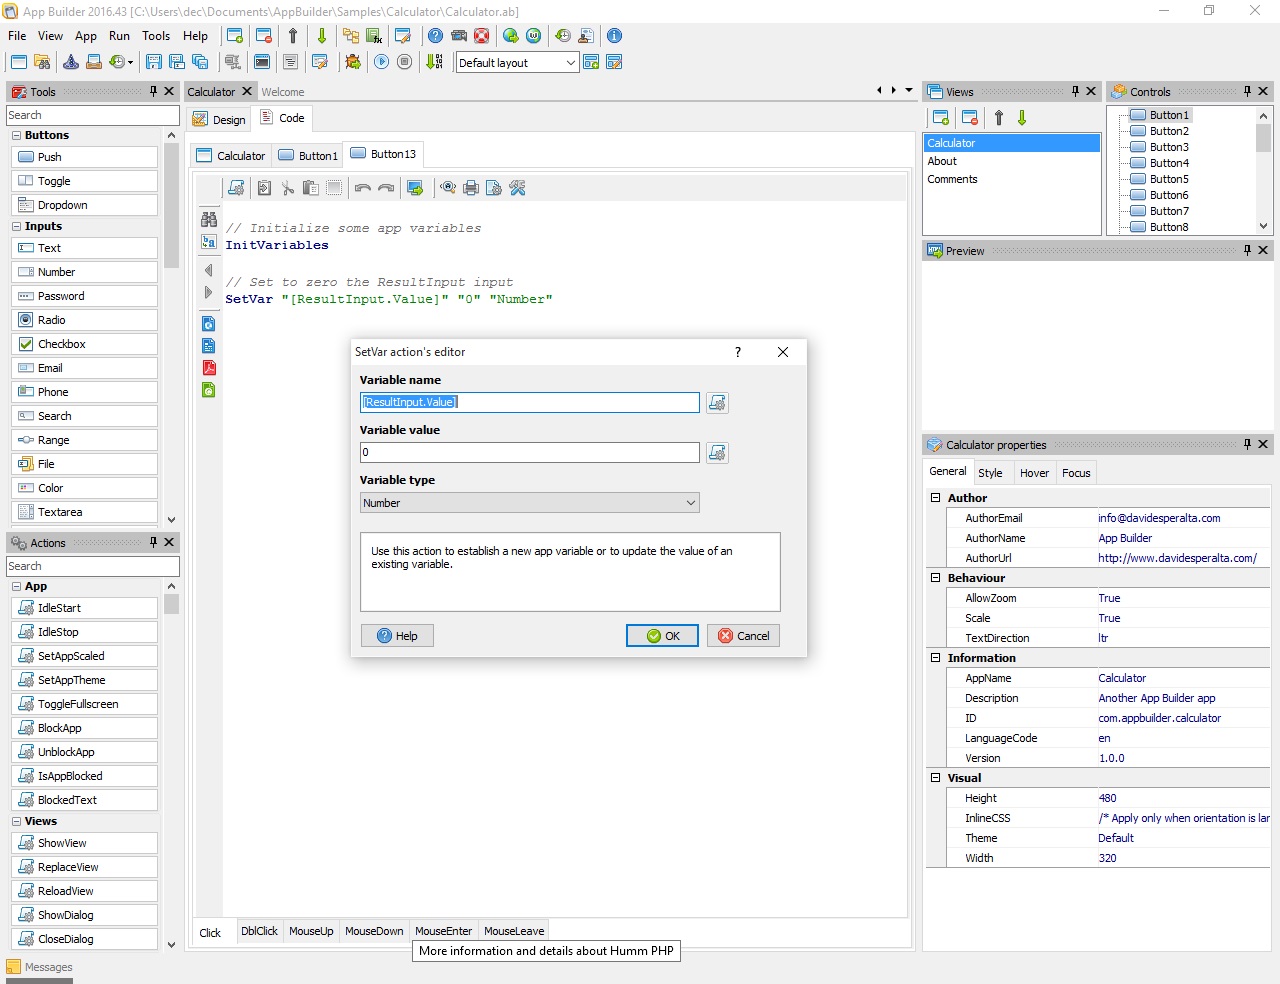Undo the last edit in code editor

point(363,188)
